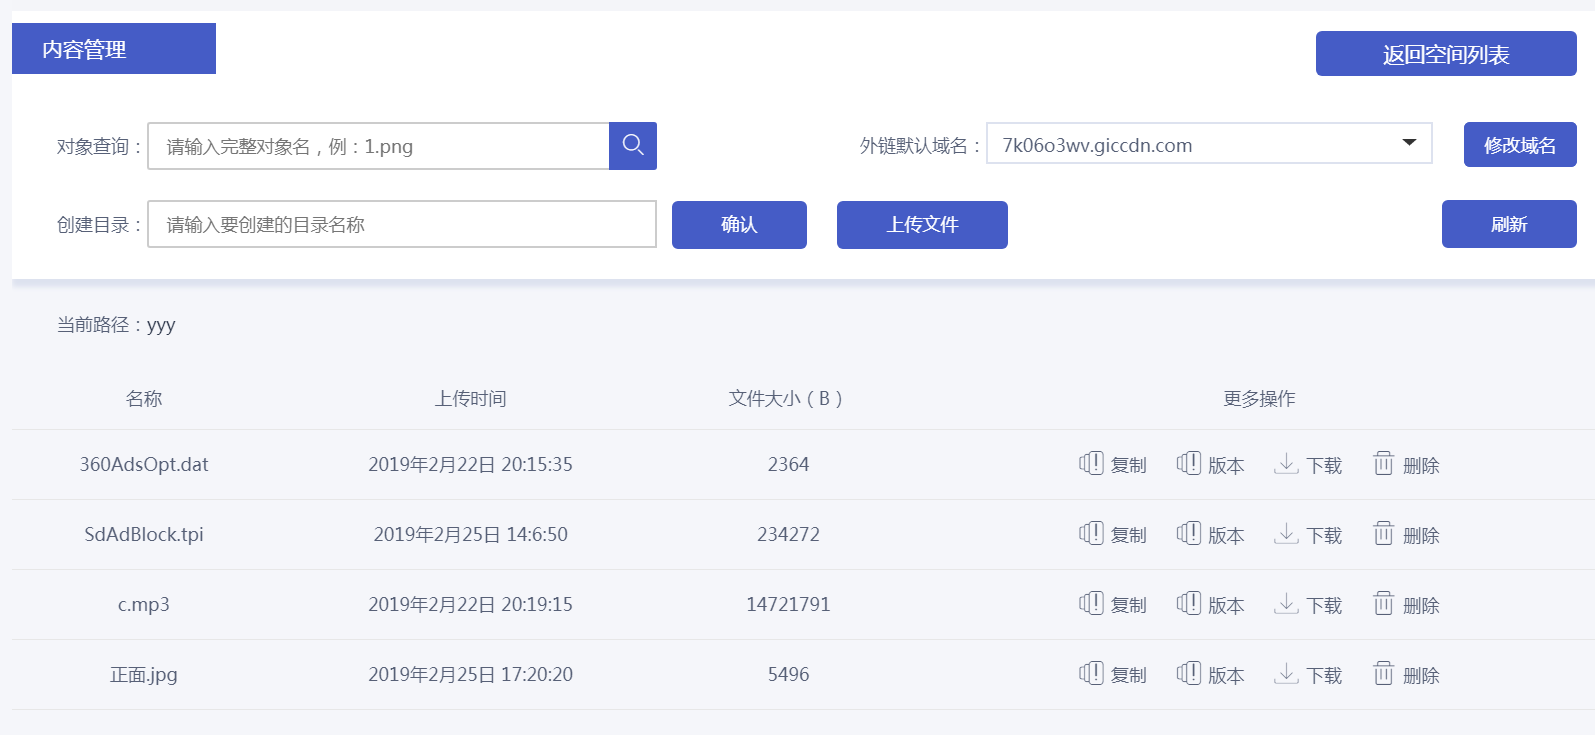This screenshot has width=1595, height=735.
Task: Click 删除 text link for 正面.jpg
Action: (1421, 675)
